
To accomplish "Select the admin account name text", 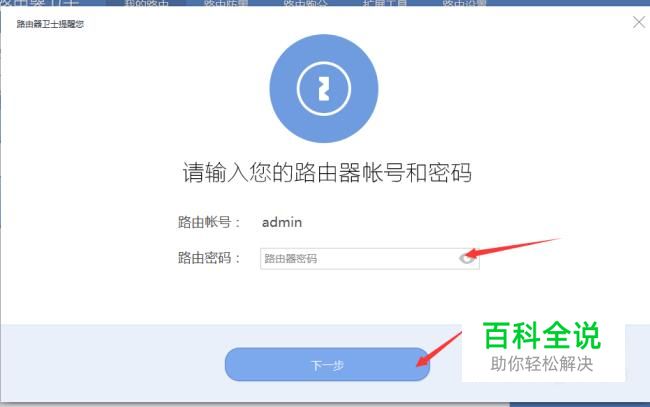I will click(x=282, y=223).
